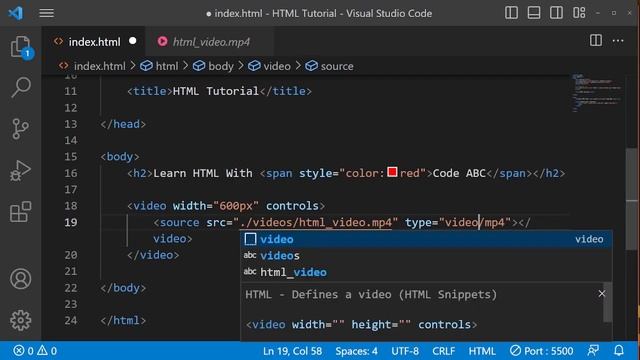Click the red color swatch in style attribute
Image resolution: width=640 pixels, height=360 pixels.
click(392, 172)
